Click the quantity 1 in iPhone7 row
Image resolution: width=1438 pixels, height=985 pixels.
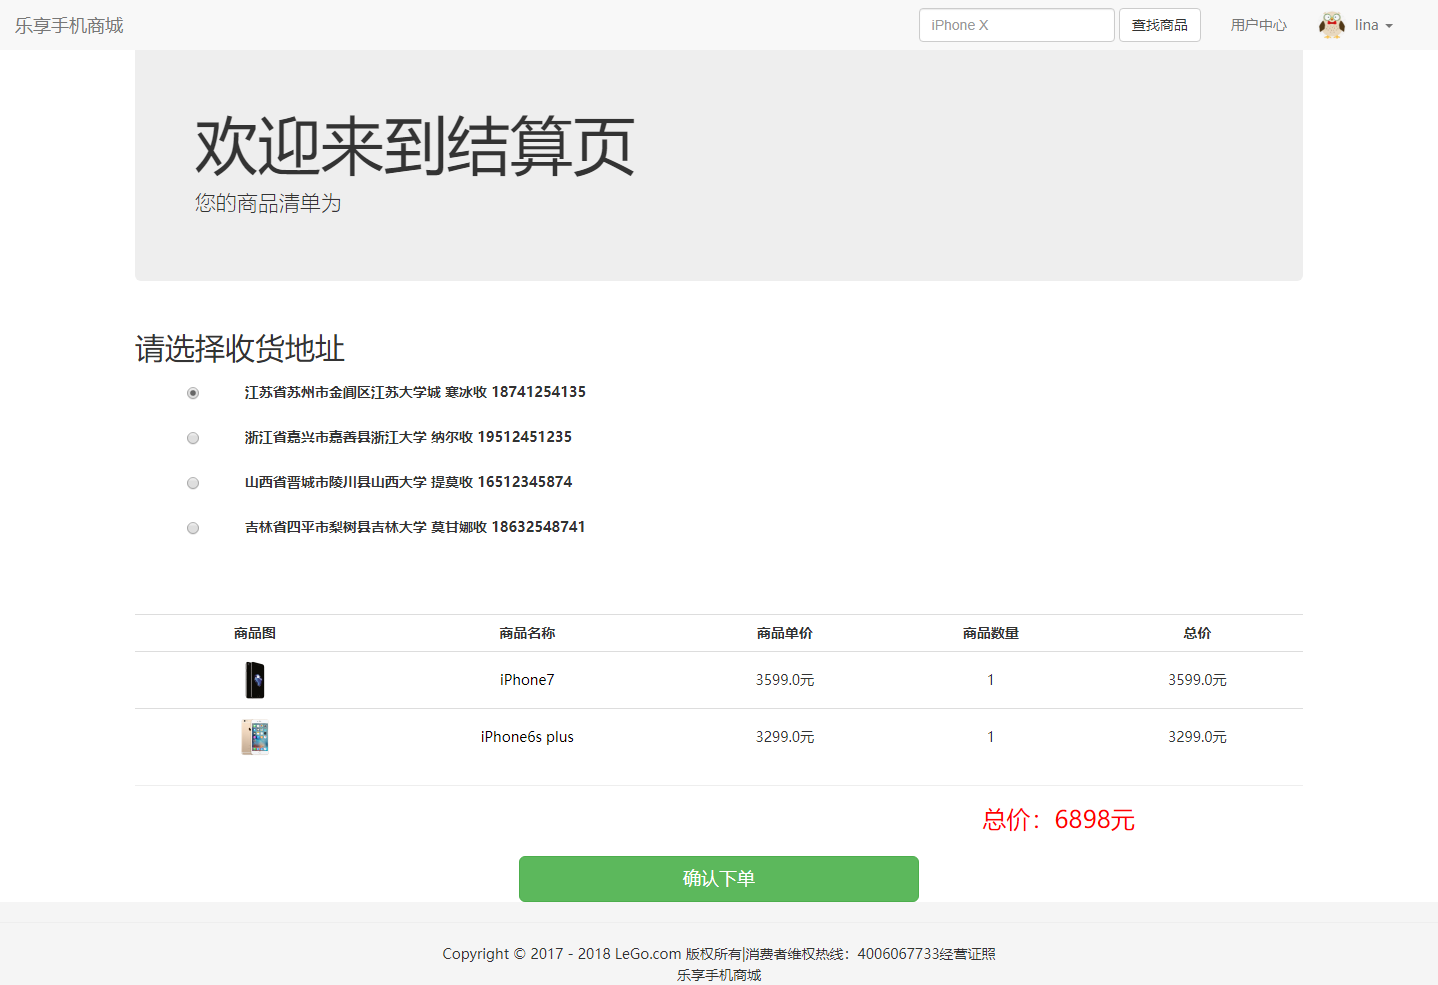pos(991,680)
